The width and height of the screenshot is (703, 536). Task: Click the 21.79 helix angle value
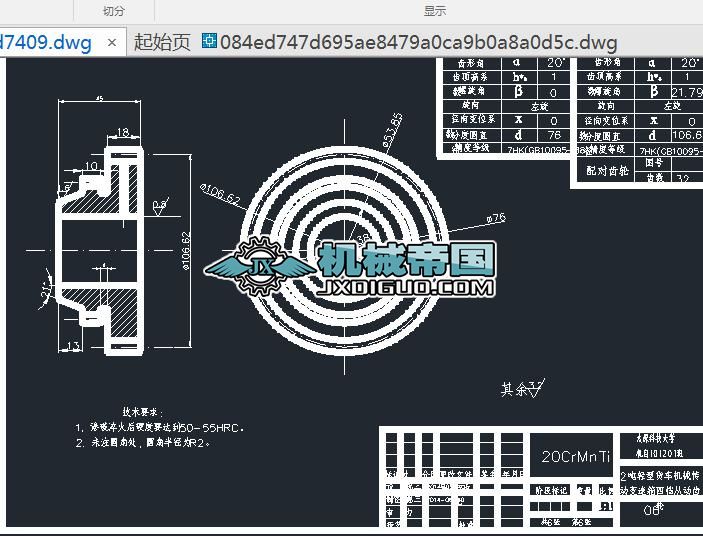click(687, 92)
